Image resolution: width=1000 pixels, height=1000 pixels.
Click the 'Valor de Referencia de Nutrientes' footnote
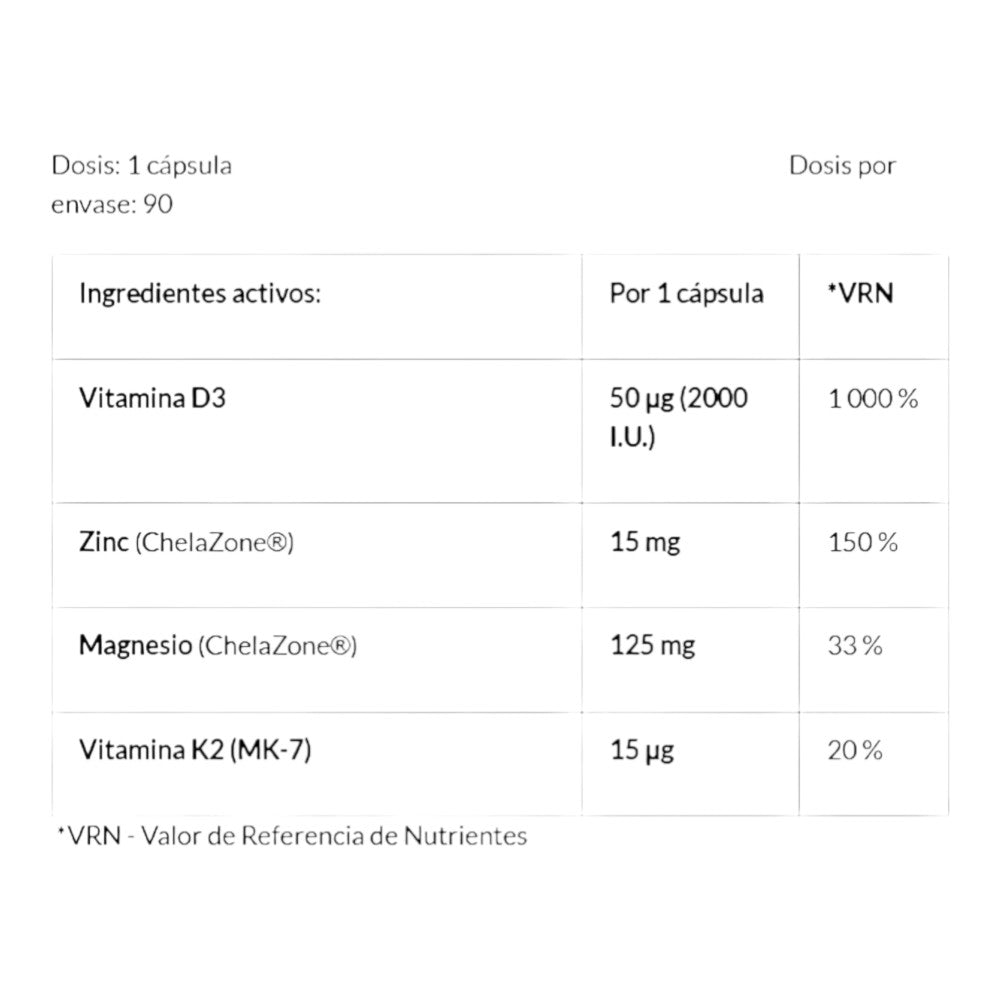pos(335,835)
